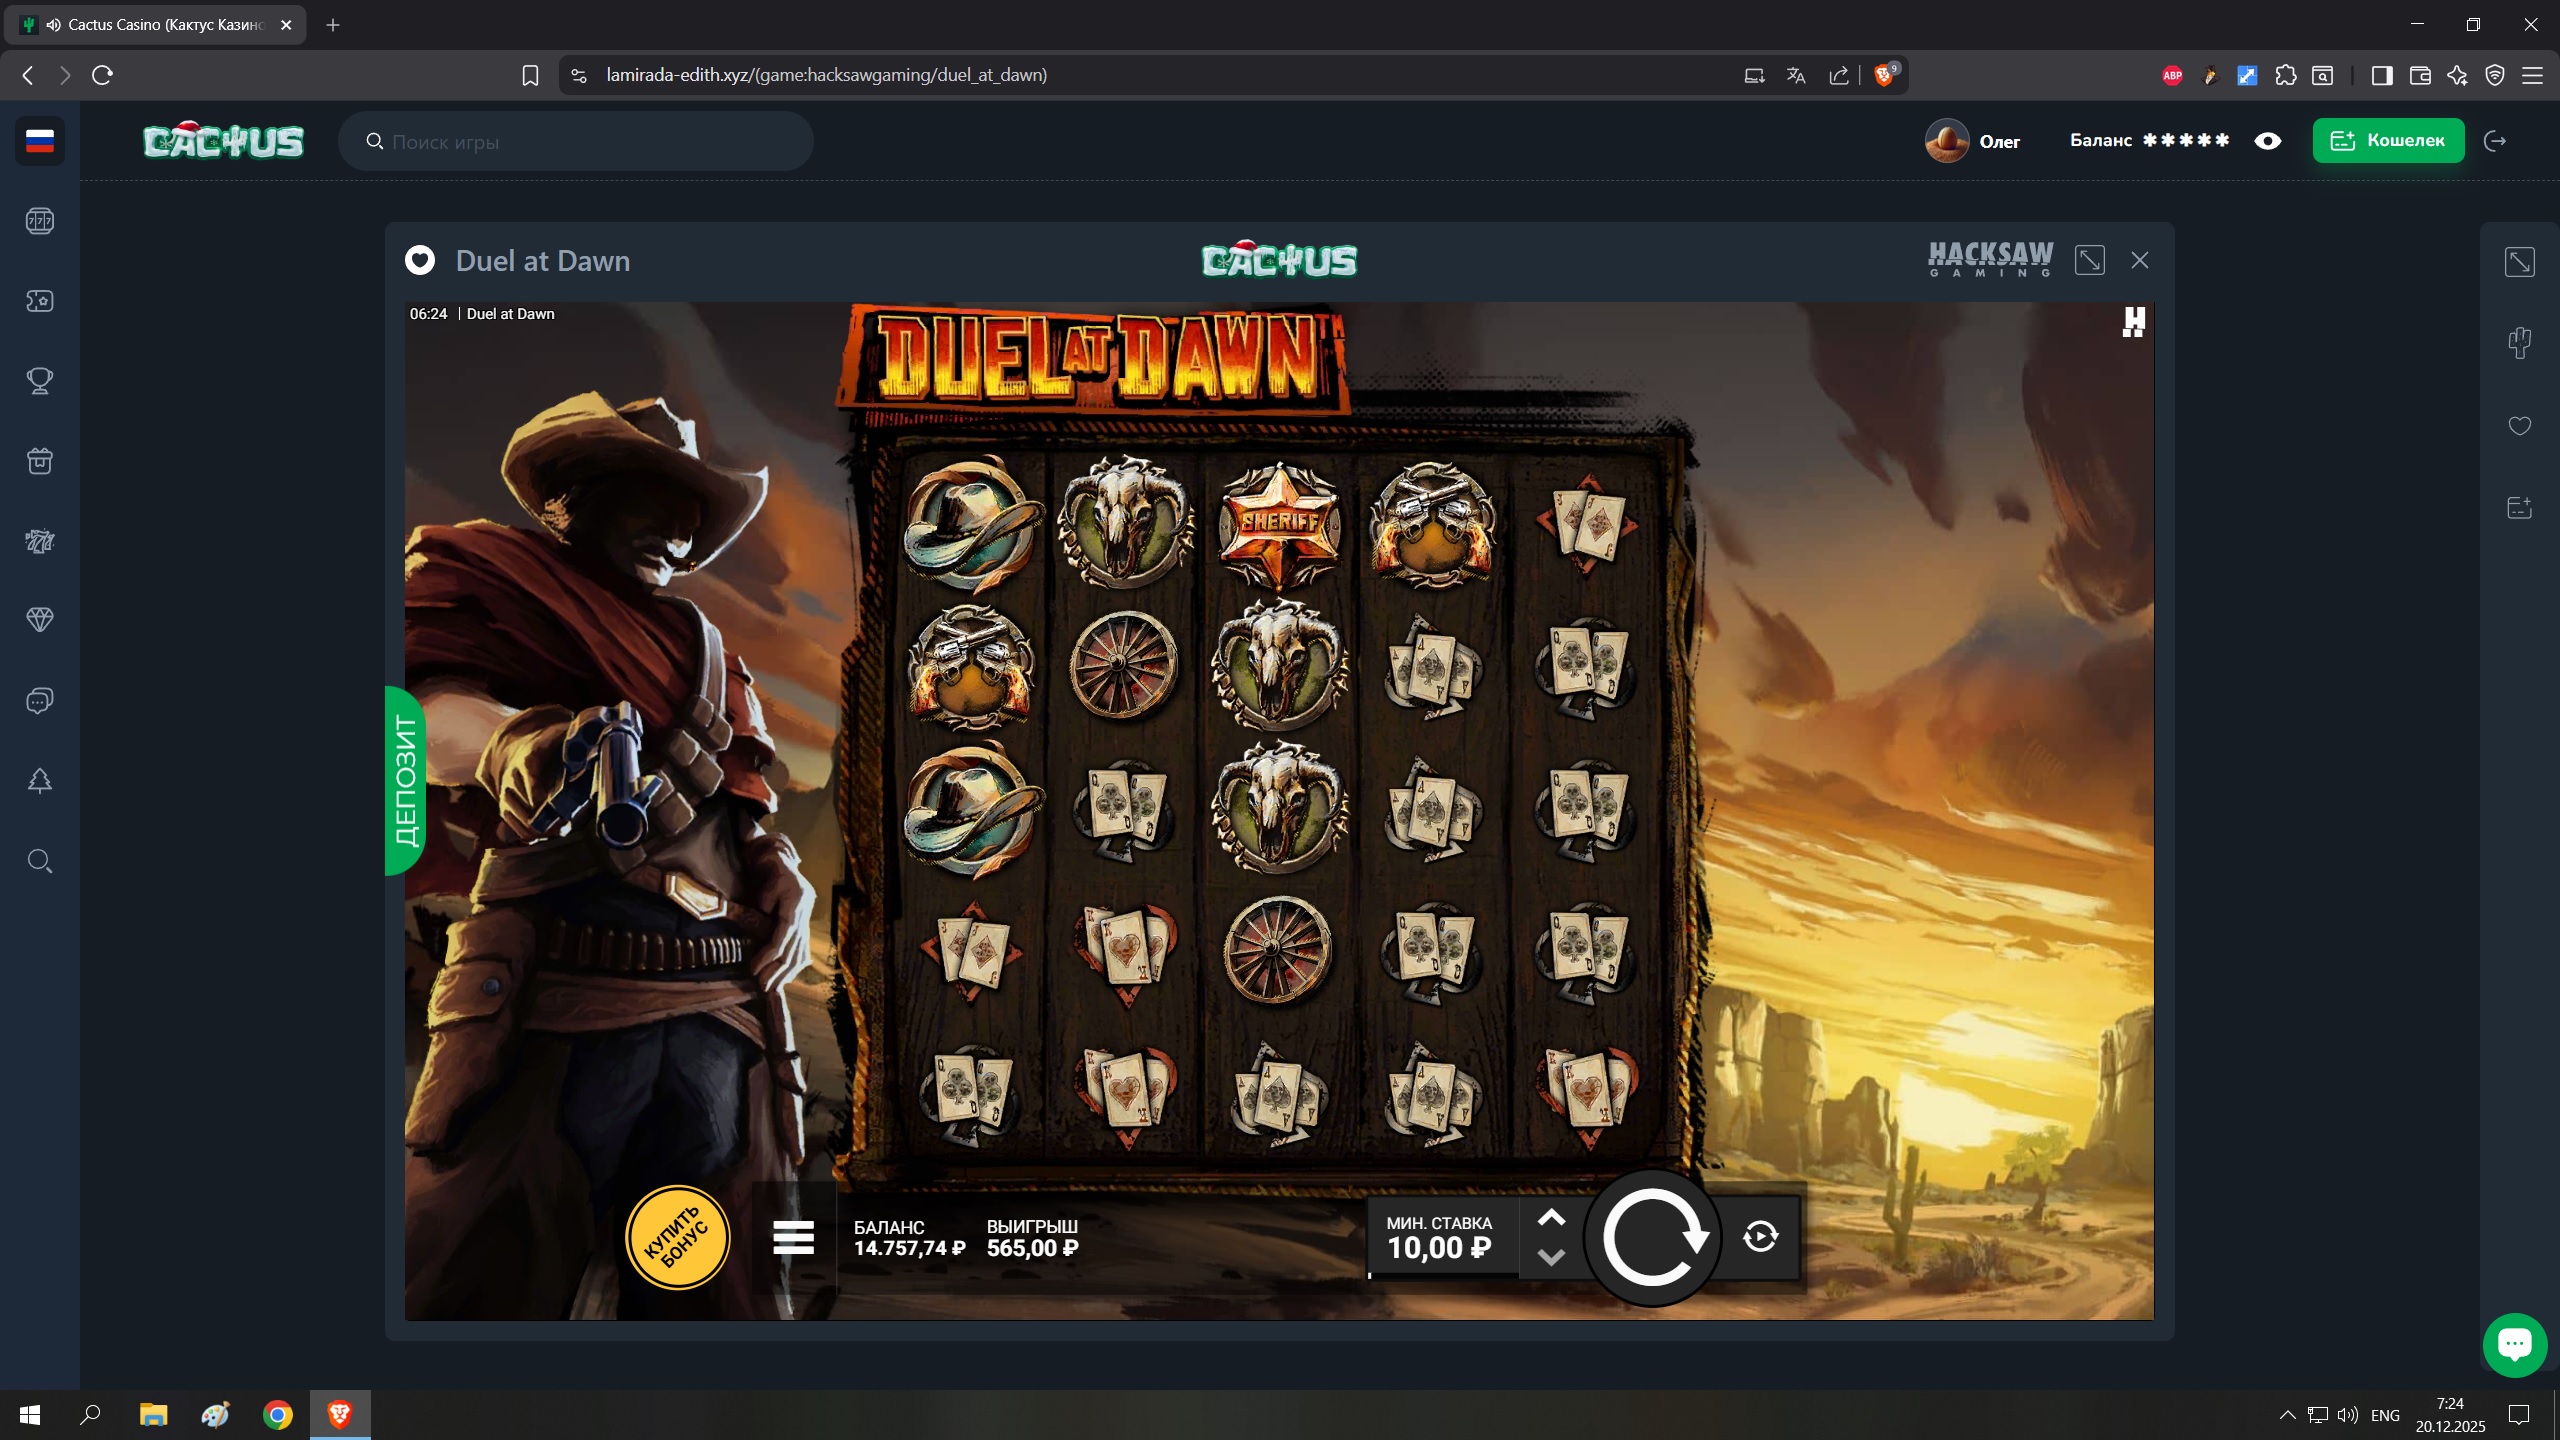
Task: Click the Russian flag language selector
Action: pos(40,141)
